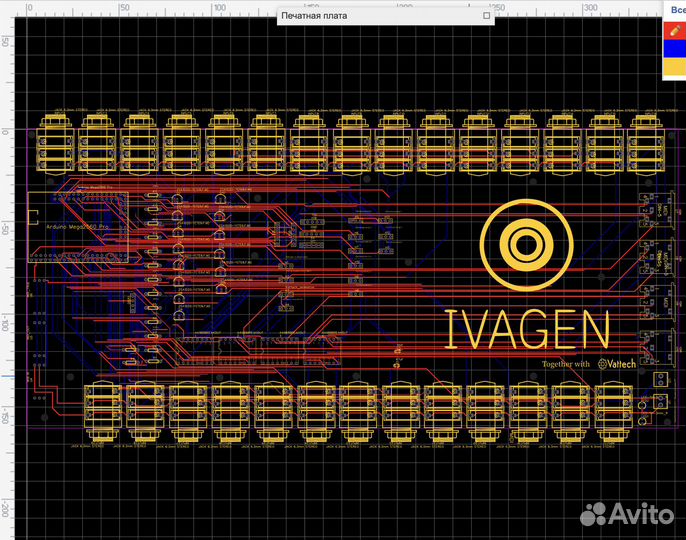Click the 'Together with' text on board
Image resolution: width=686 pixels, height=540 pixels.
point(566,363)
